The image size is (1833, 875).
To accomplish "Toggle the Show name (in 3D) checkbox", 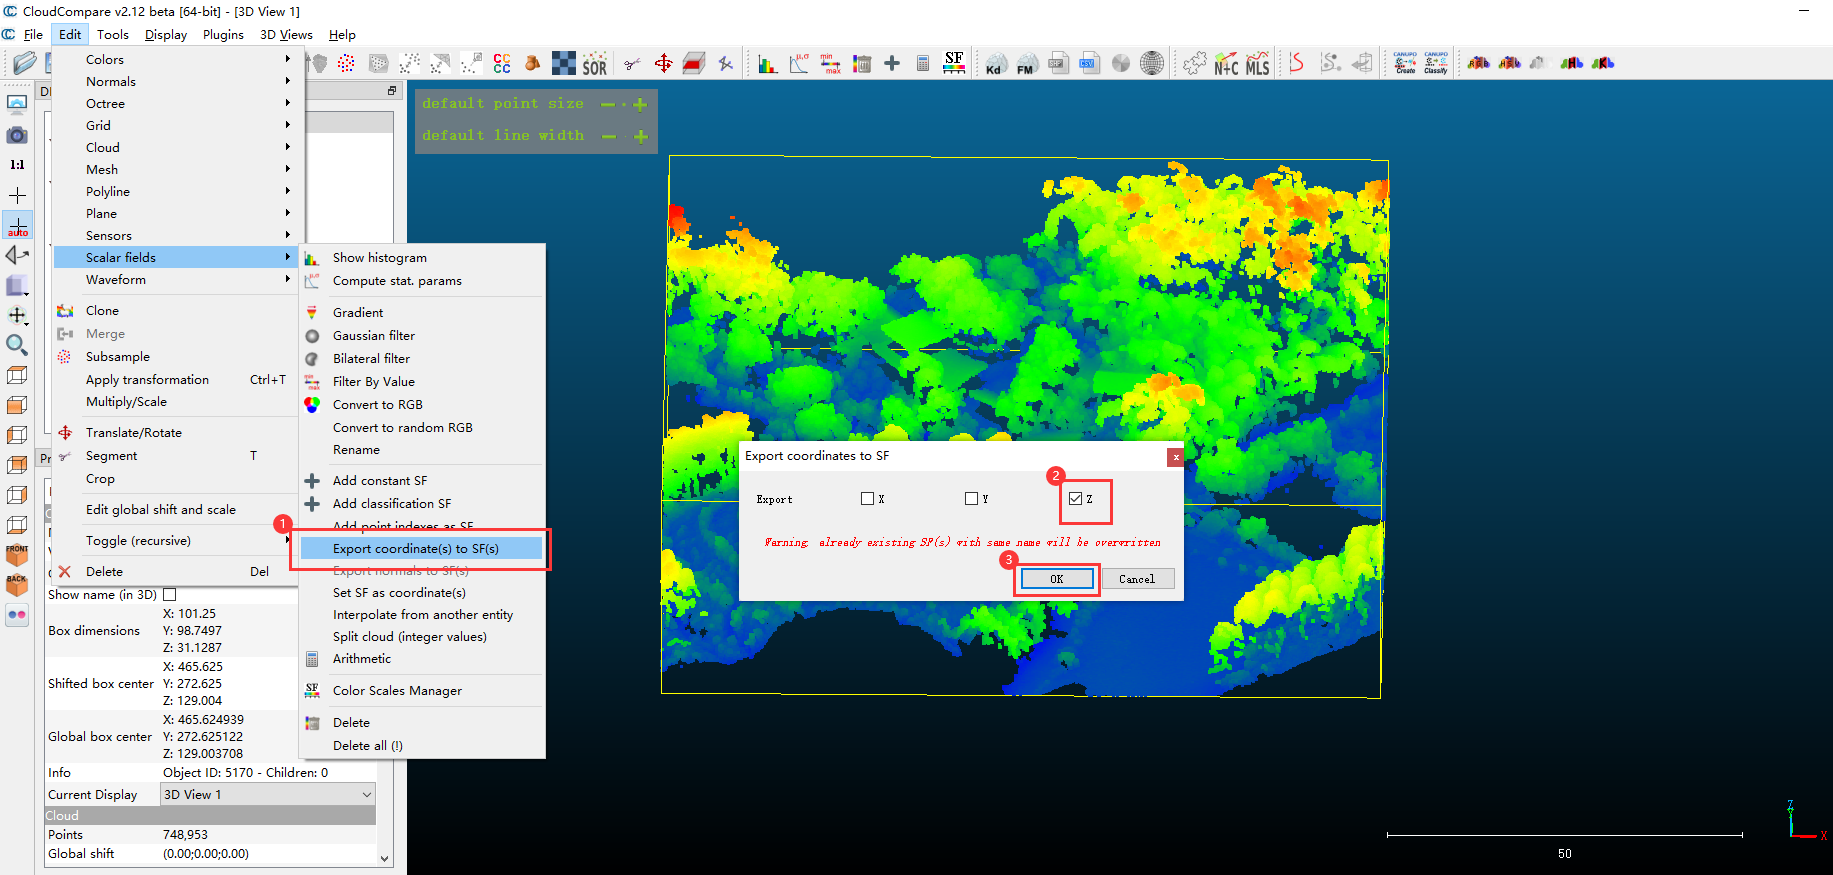I will click(x=169, y=594).
